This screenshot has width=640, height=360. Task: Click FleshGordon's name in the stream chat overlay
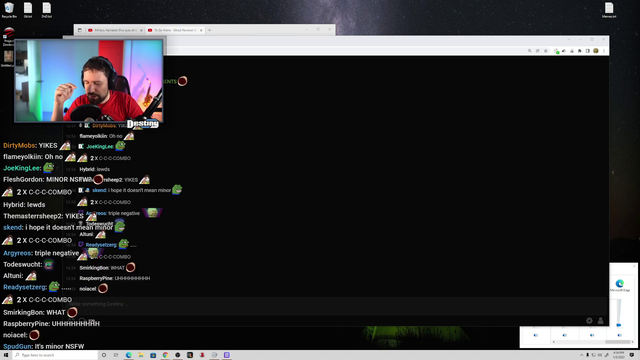coord(23,180)
